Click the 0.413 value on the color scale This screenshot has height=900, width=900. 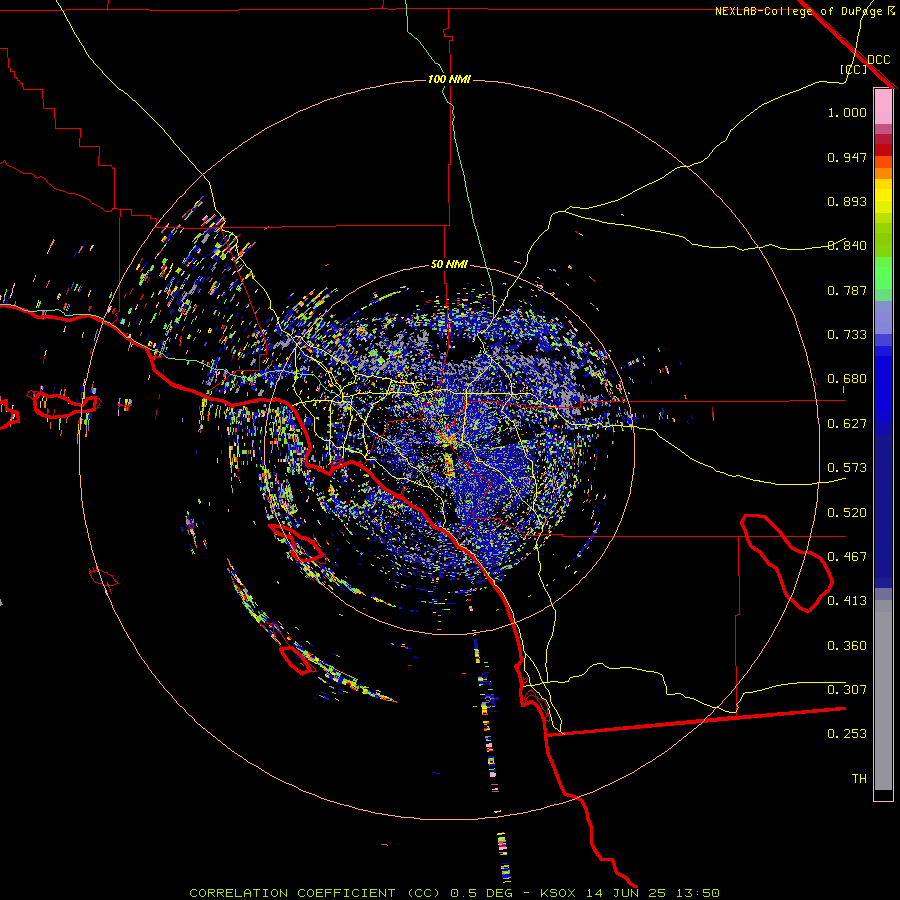(847, 601)
